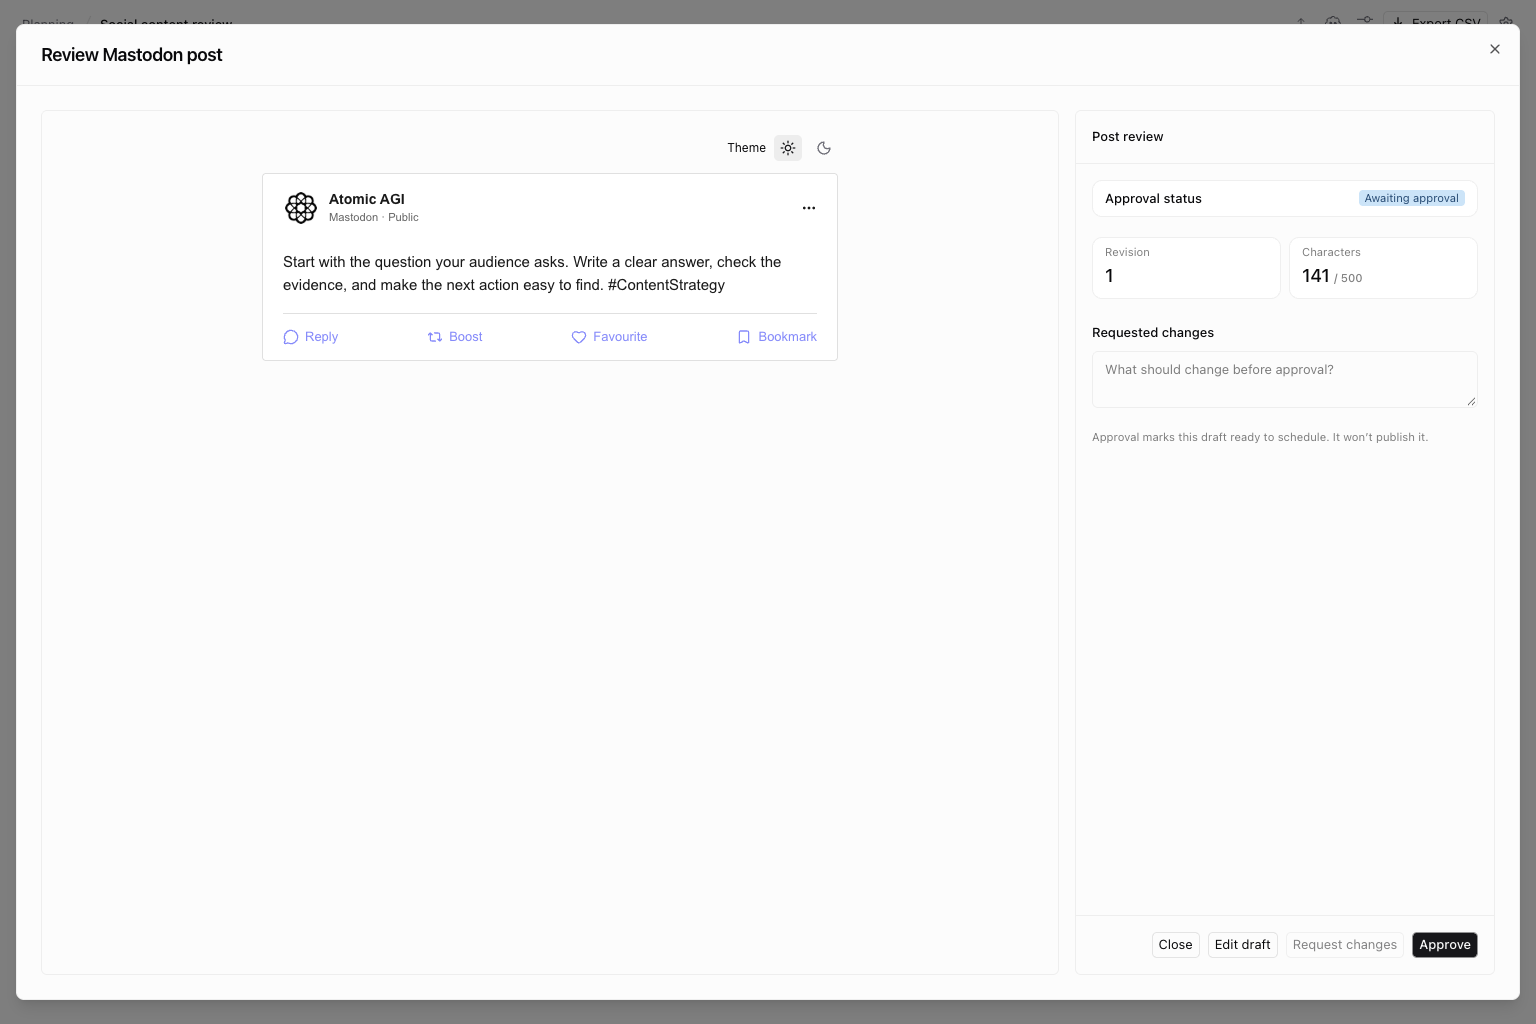Viewport: 1536px width, 1024px height.
Task: Click the Awaiting approval status badge
Action: click(1412, 198)
